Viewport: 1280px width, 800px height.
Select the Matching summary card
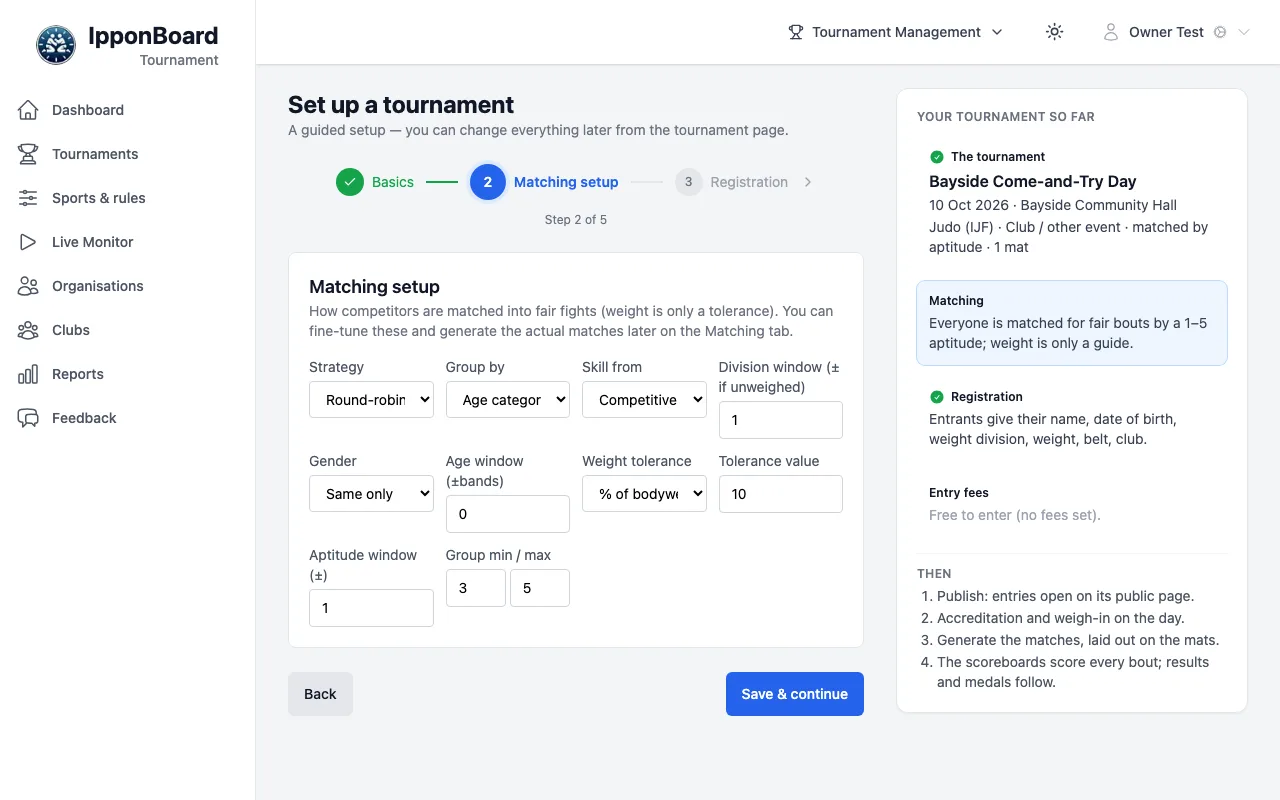(x=1072, y=323)
